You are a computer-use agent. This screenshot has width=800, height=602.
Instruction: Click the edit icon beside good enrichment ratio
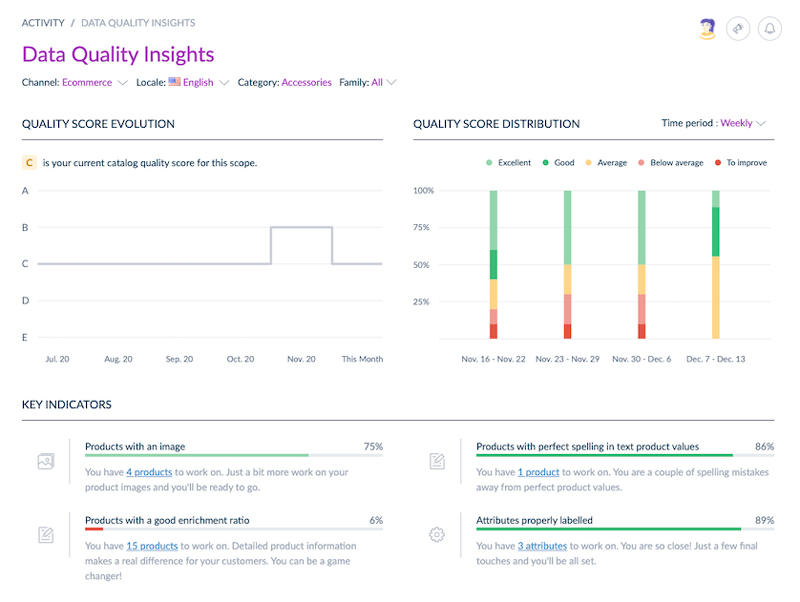point(46,535)
